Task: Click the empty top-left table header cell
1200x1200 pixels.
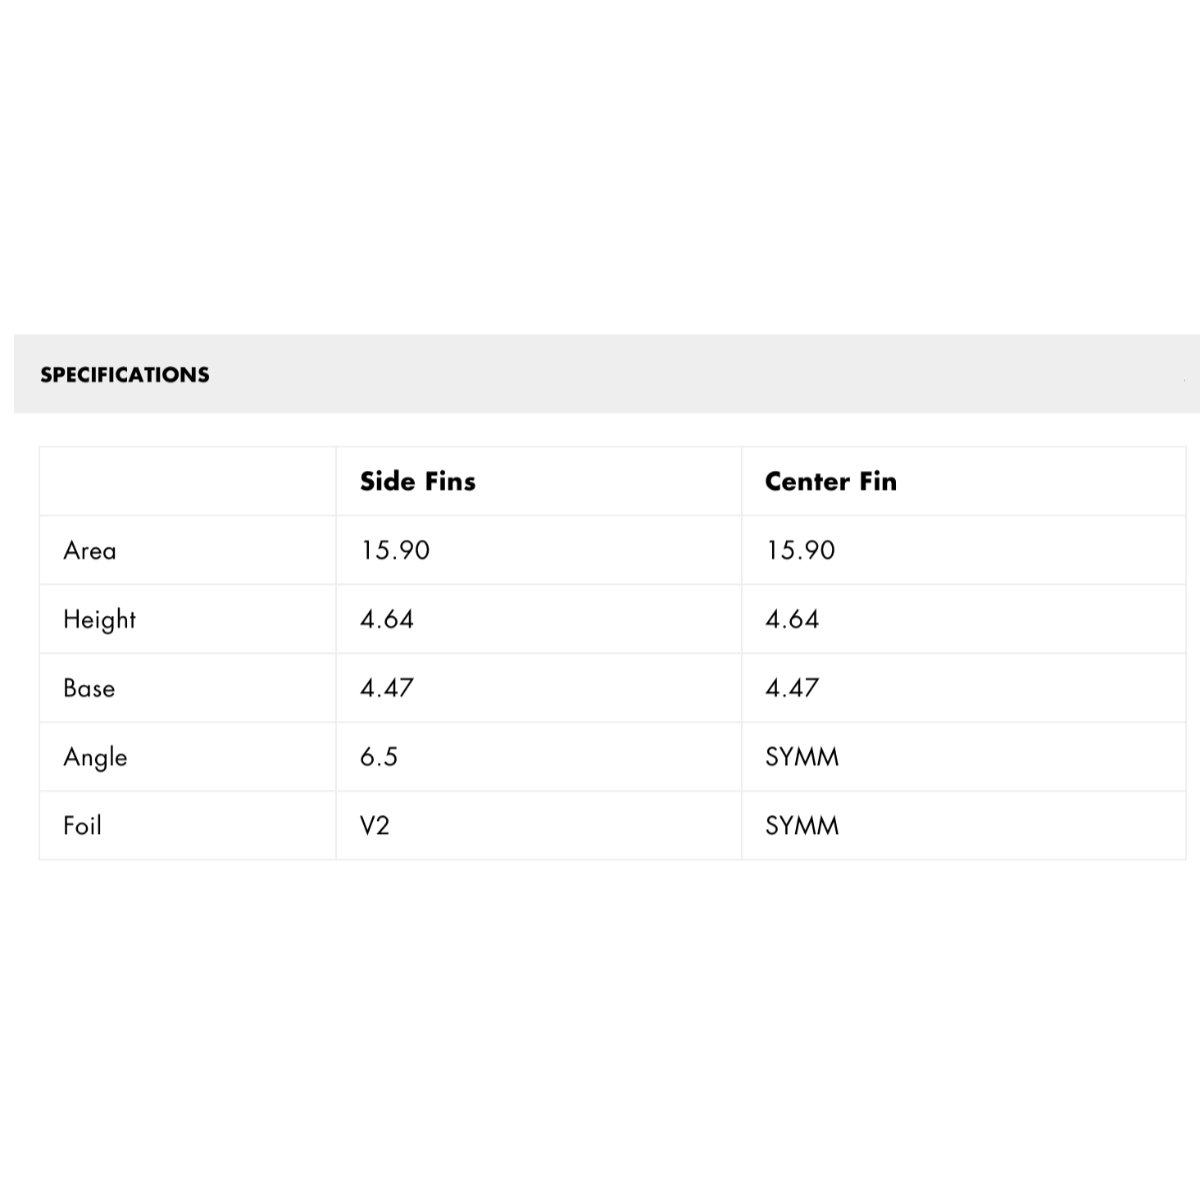Action: [x=188, y=481]
